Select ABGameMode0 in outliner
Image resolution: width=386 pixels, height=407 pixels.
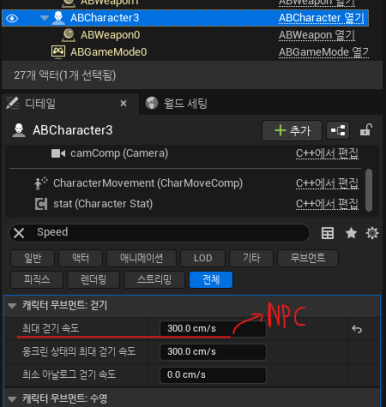[109, 52]
